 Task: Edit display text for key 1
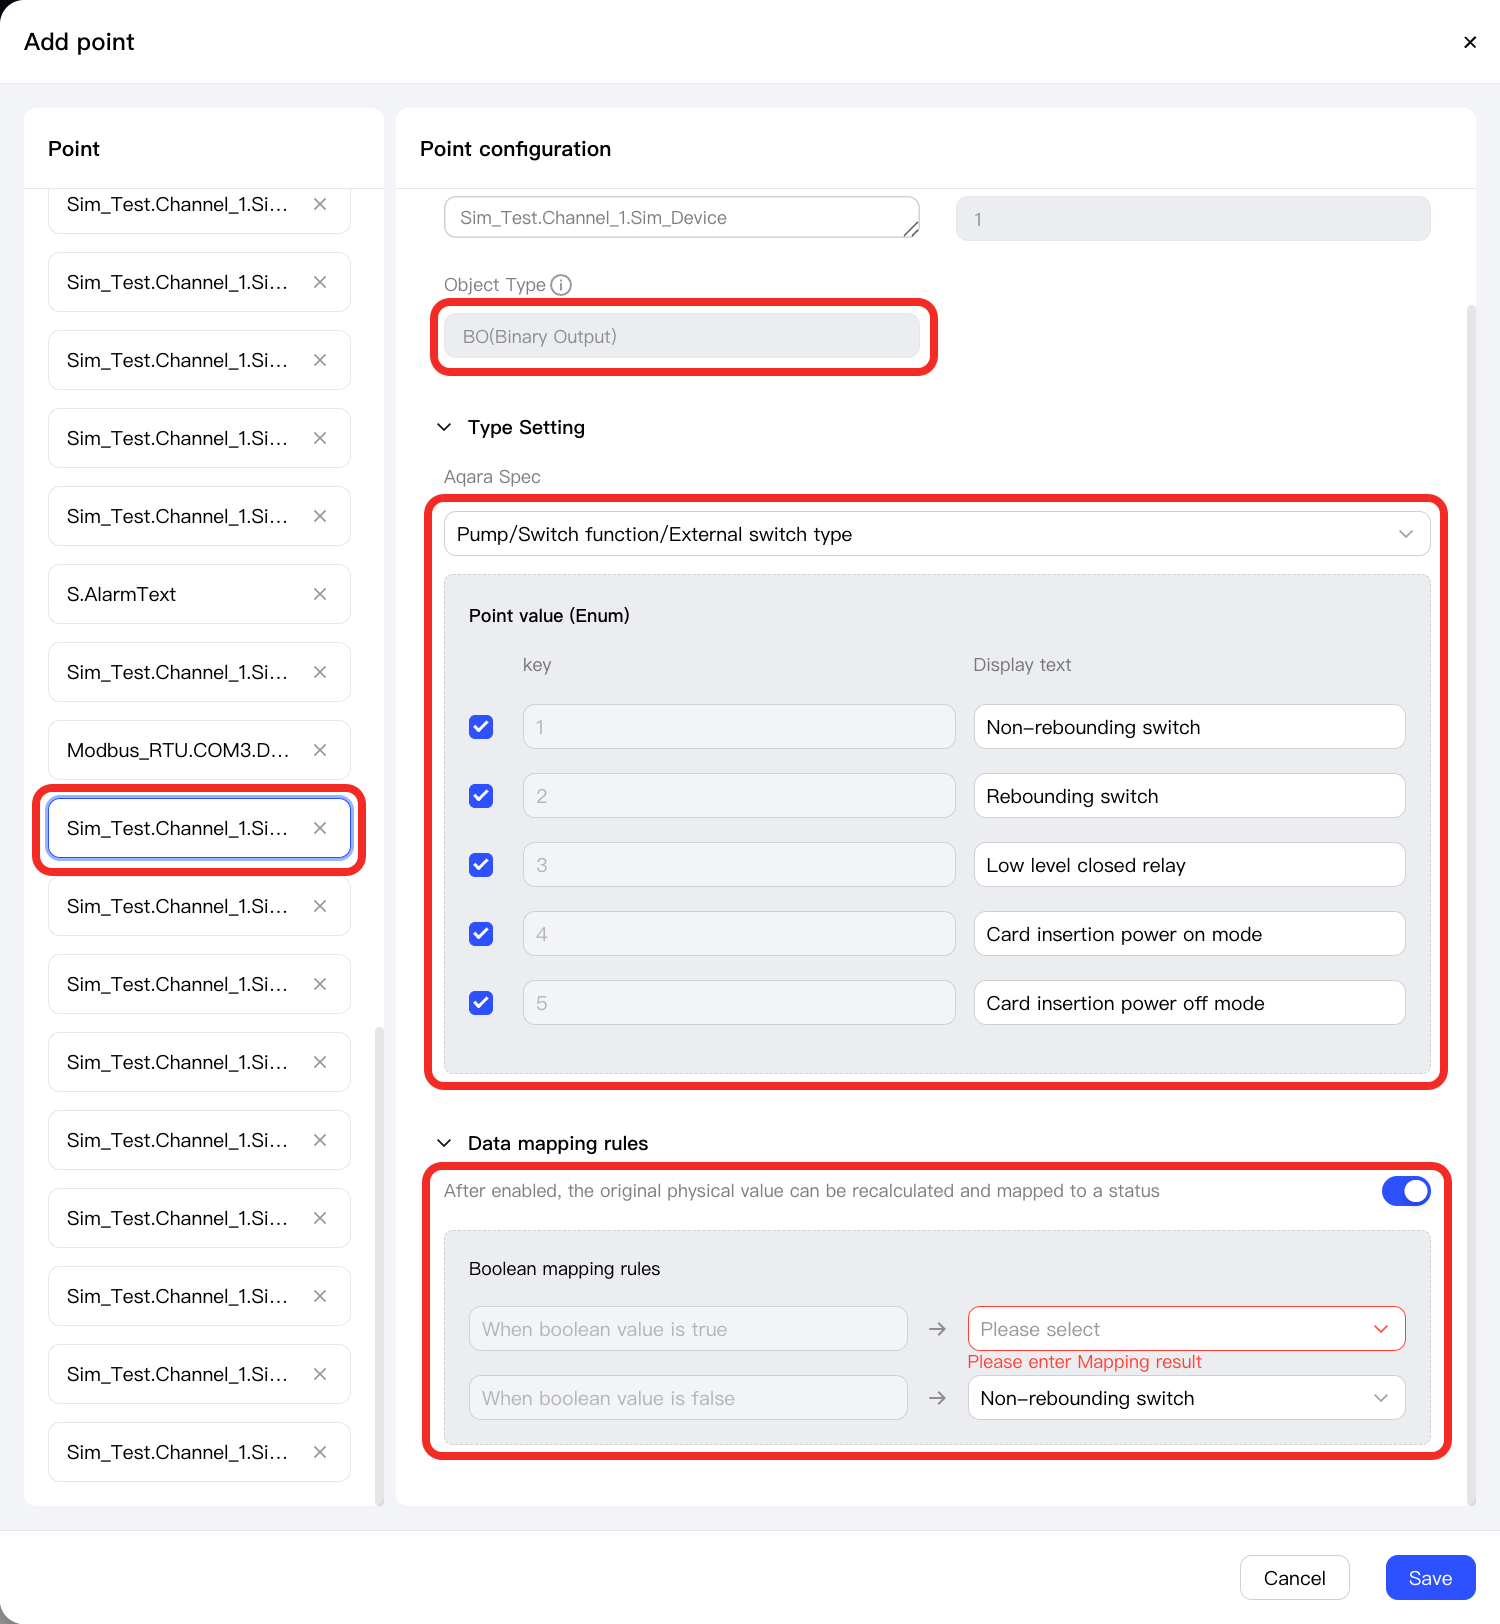(x=1189, y=727)
